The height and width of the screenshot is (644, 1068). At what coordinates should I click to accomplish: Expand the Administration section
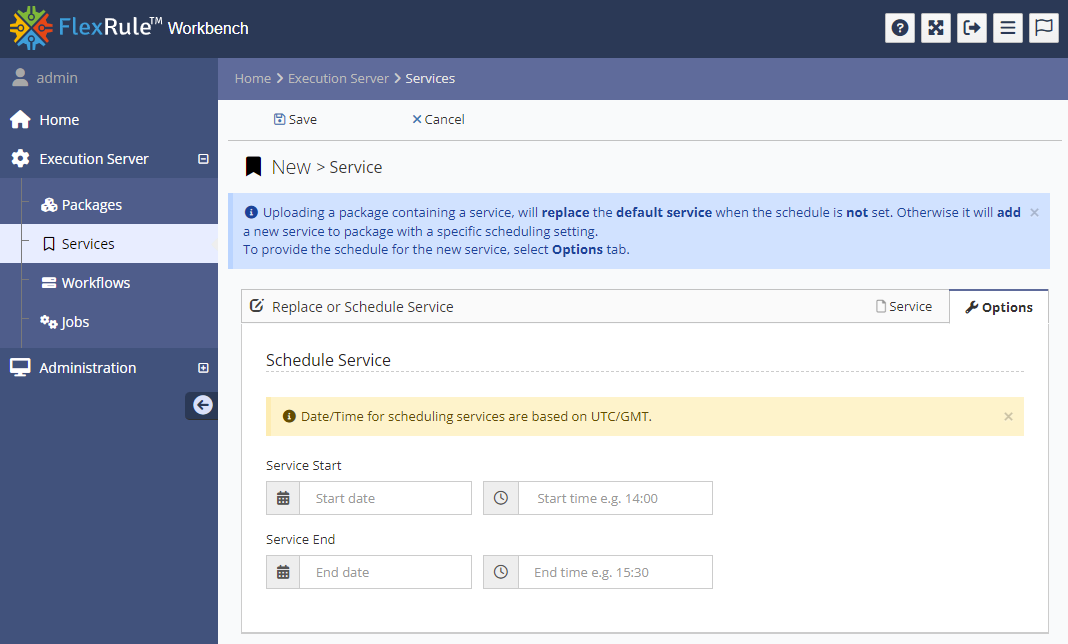pos(203,368)
